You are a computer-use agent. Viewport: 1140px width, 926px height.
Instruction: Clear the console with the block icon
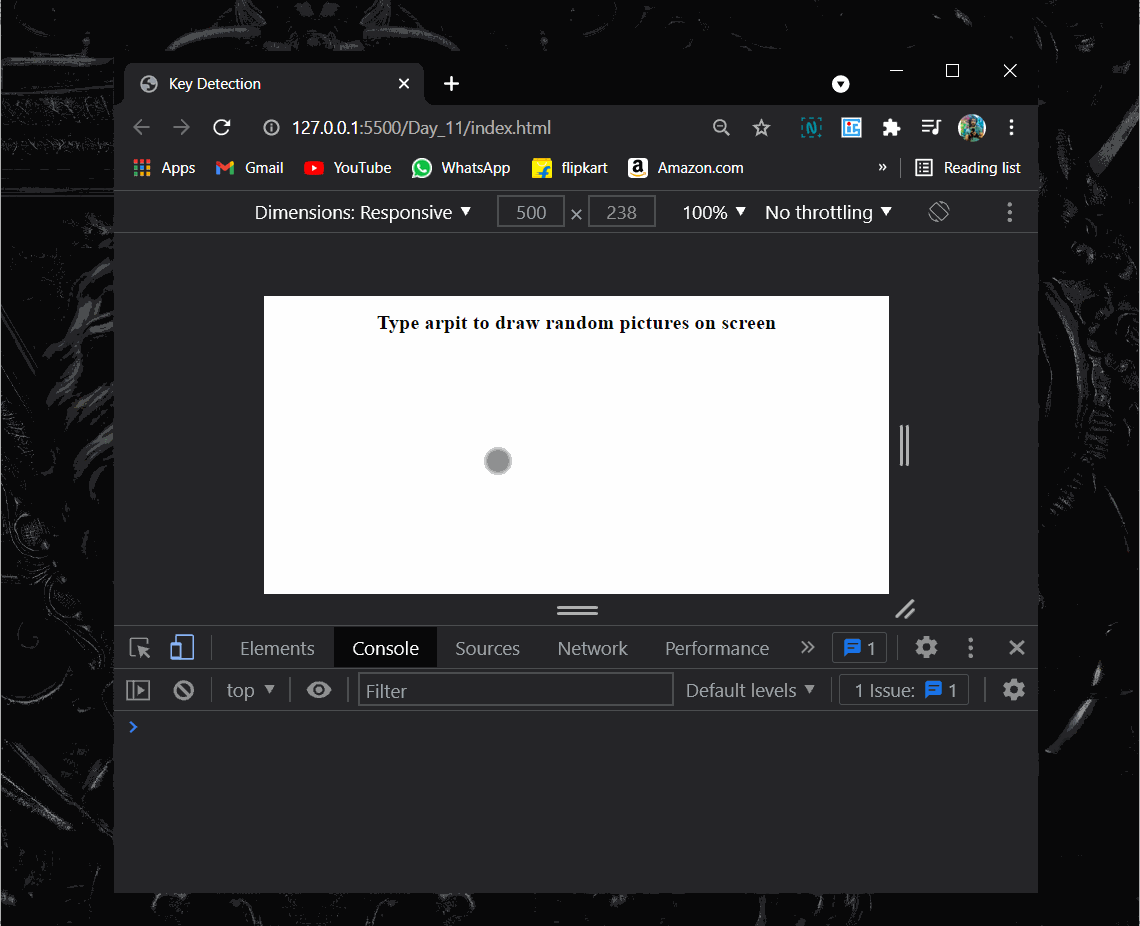[183, 690]
